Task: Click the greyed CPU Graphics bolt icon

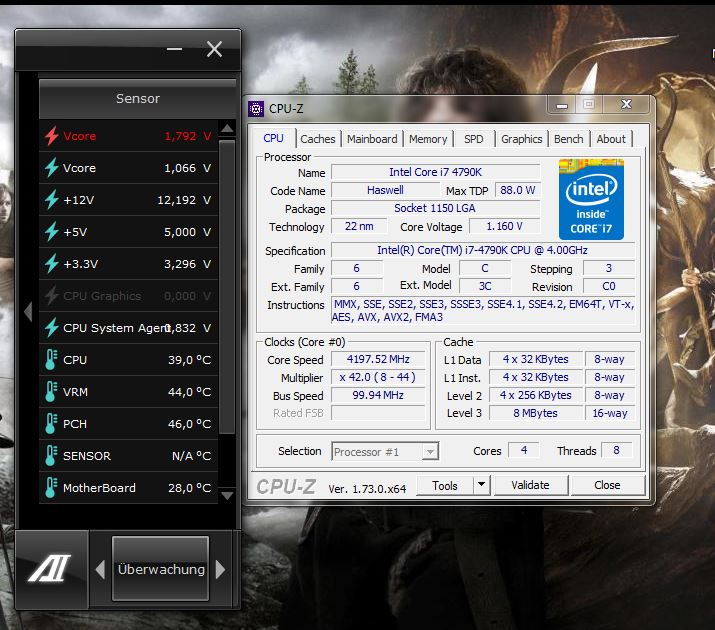Action: (52, 295)
